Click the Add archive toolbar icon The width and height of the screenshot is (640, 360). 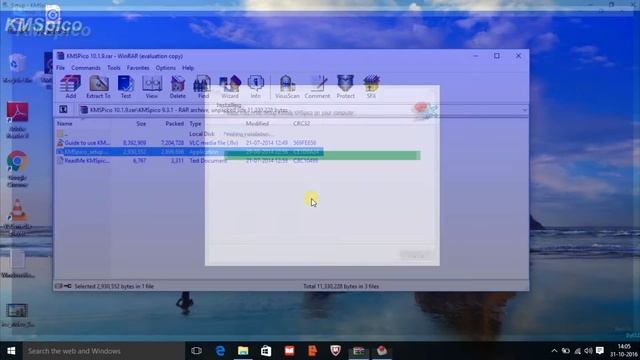pyautogui.click(x=70, y=87)
